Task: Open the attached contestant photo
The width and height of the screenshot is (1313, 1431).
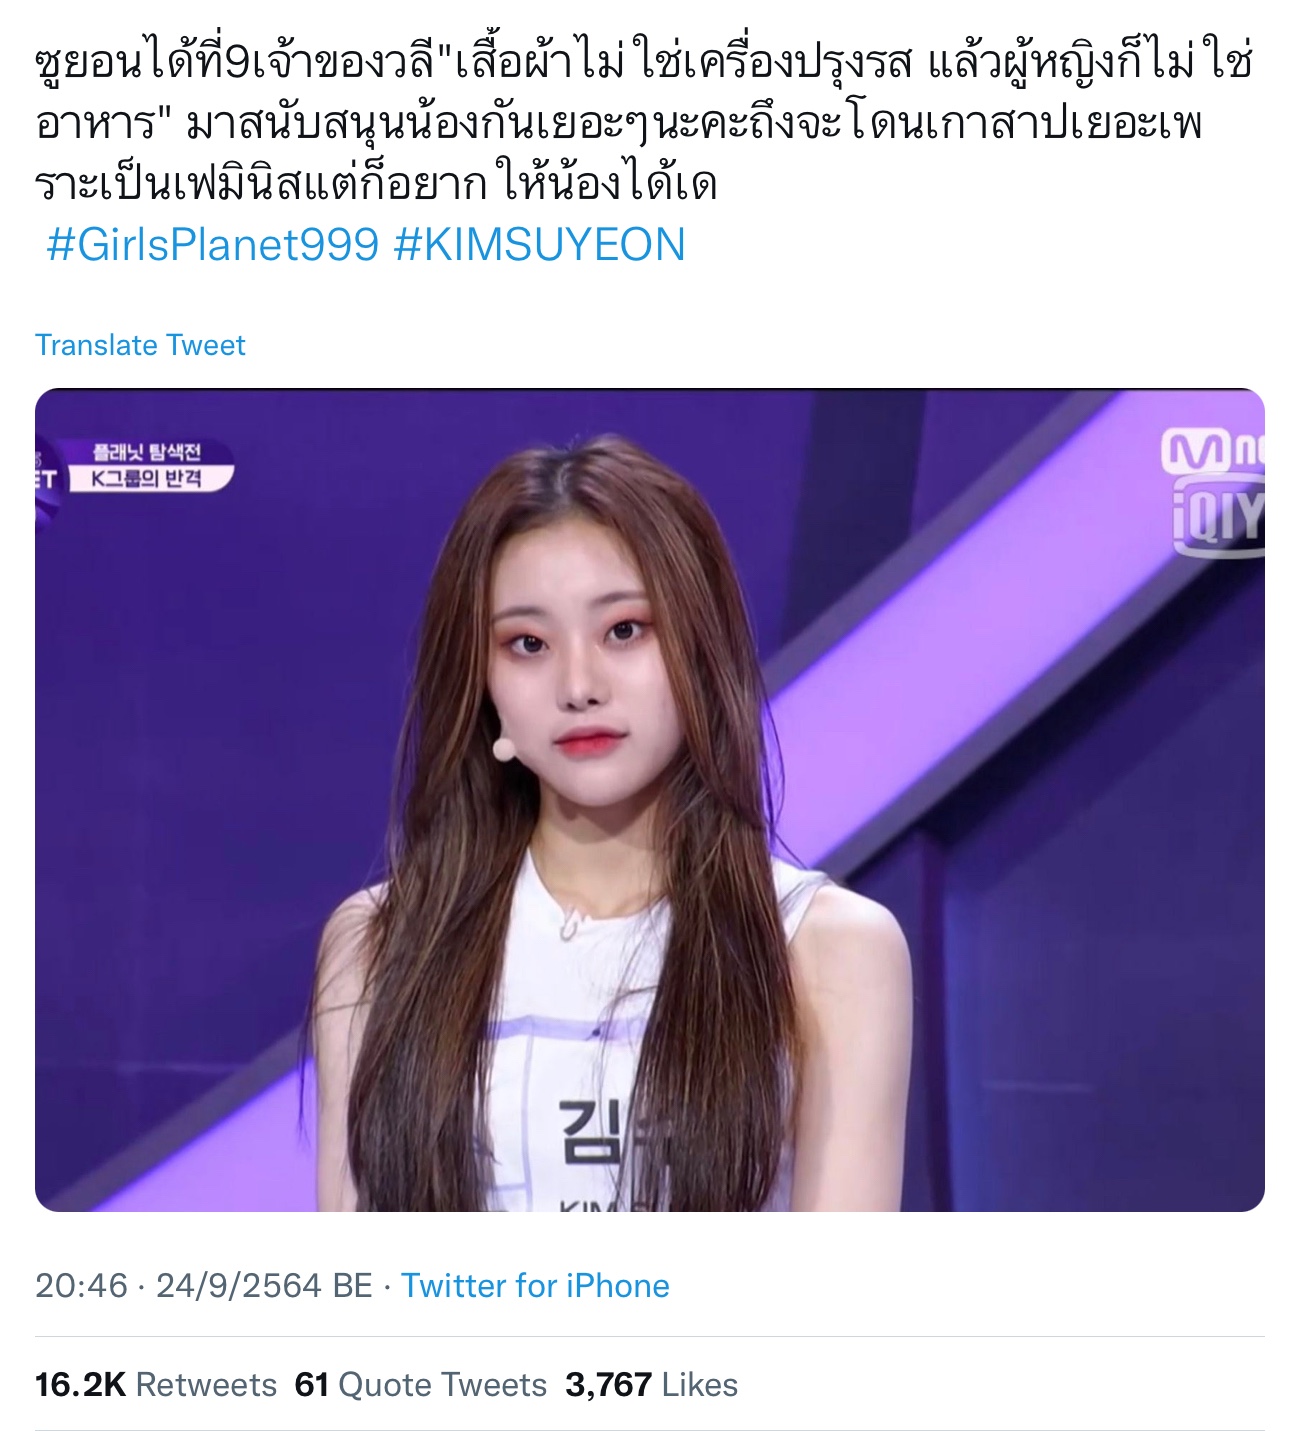Action: [x=650, y=800]
